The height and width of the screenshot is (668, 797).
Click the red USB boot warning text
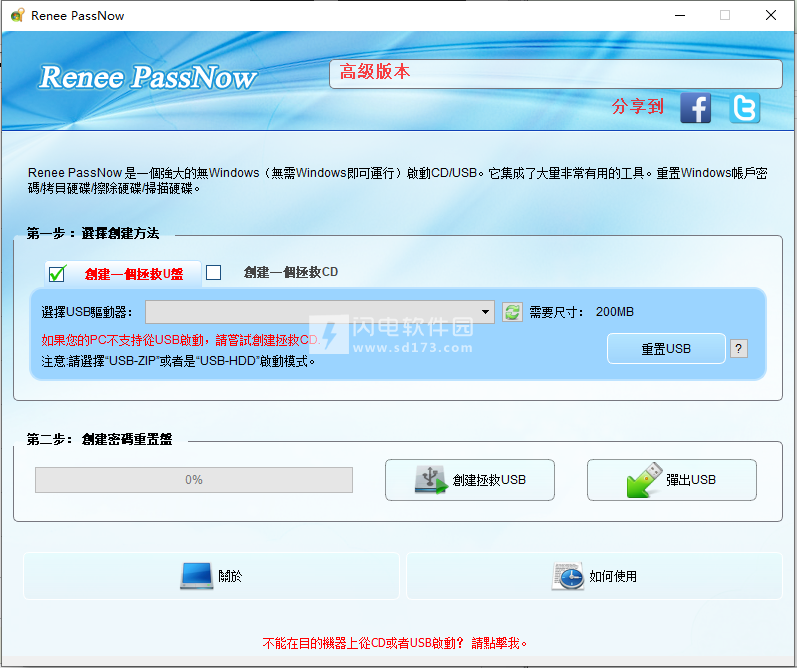pos(180,340)
